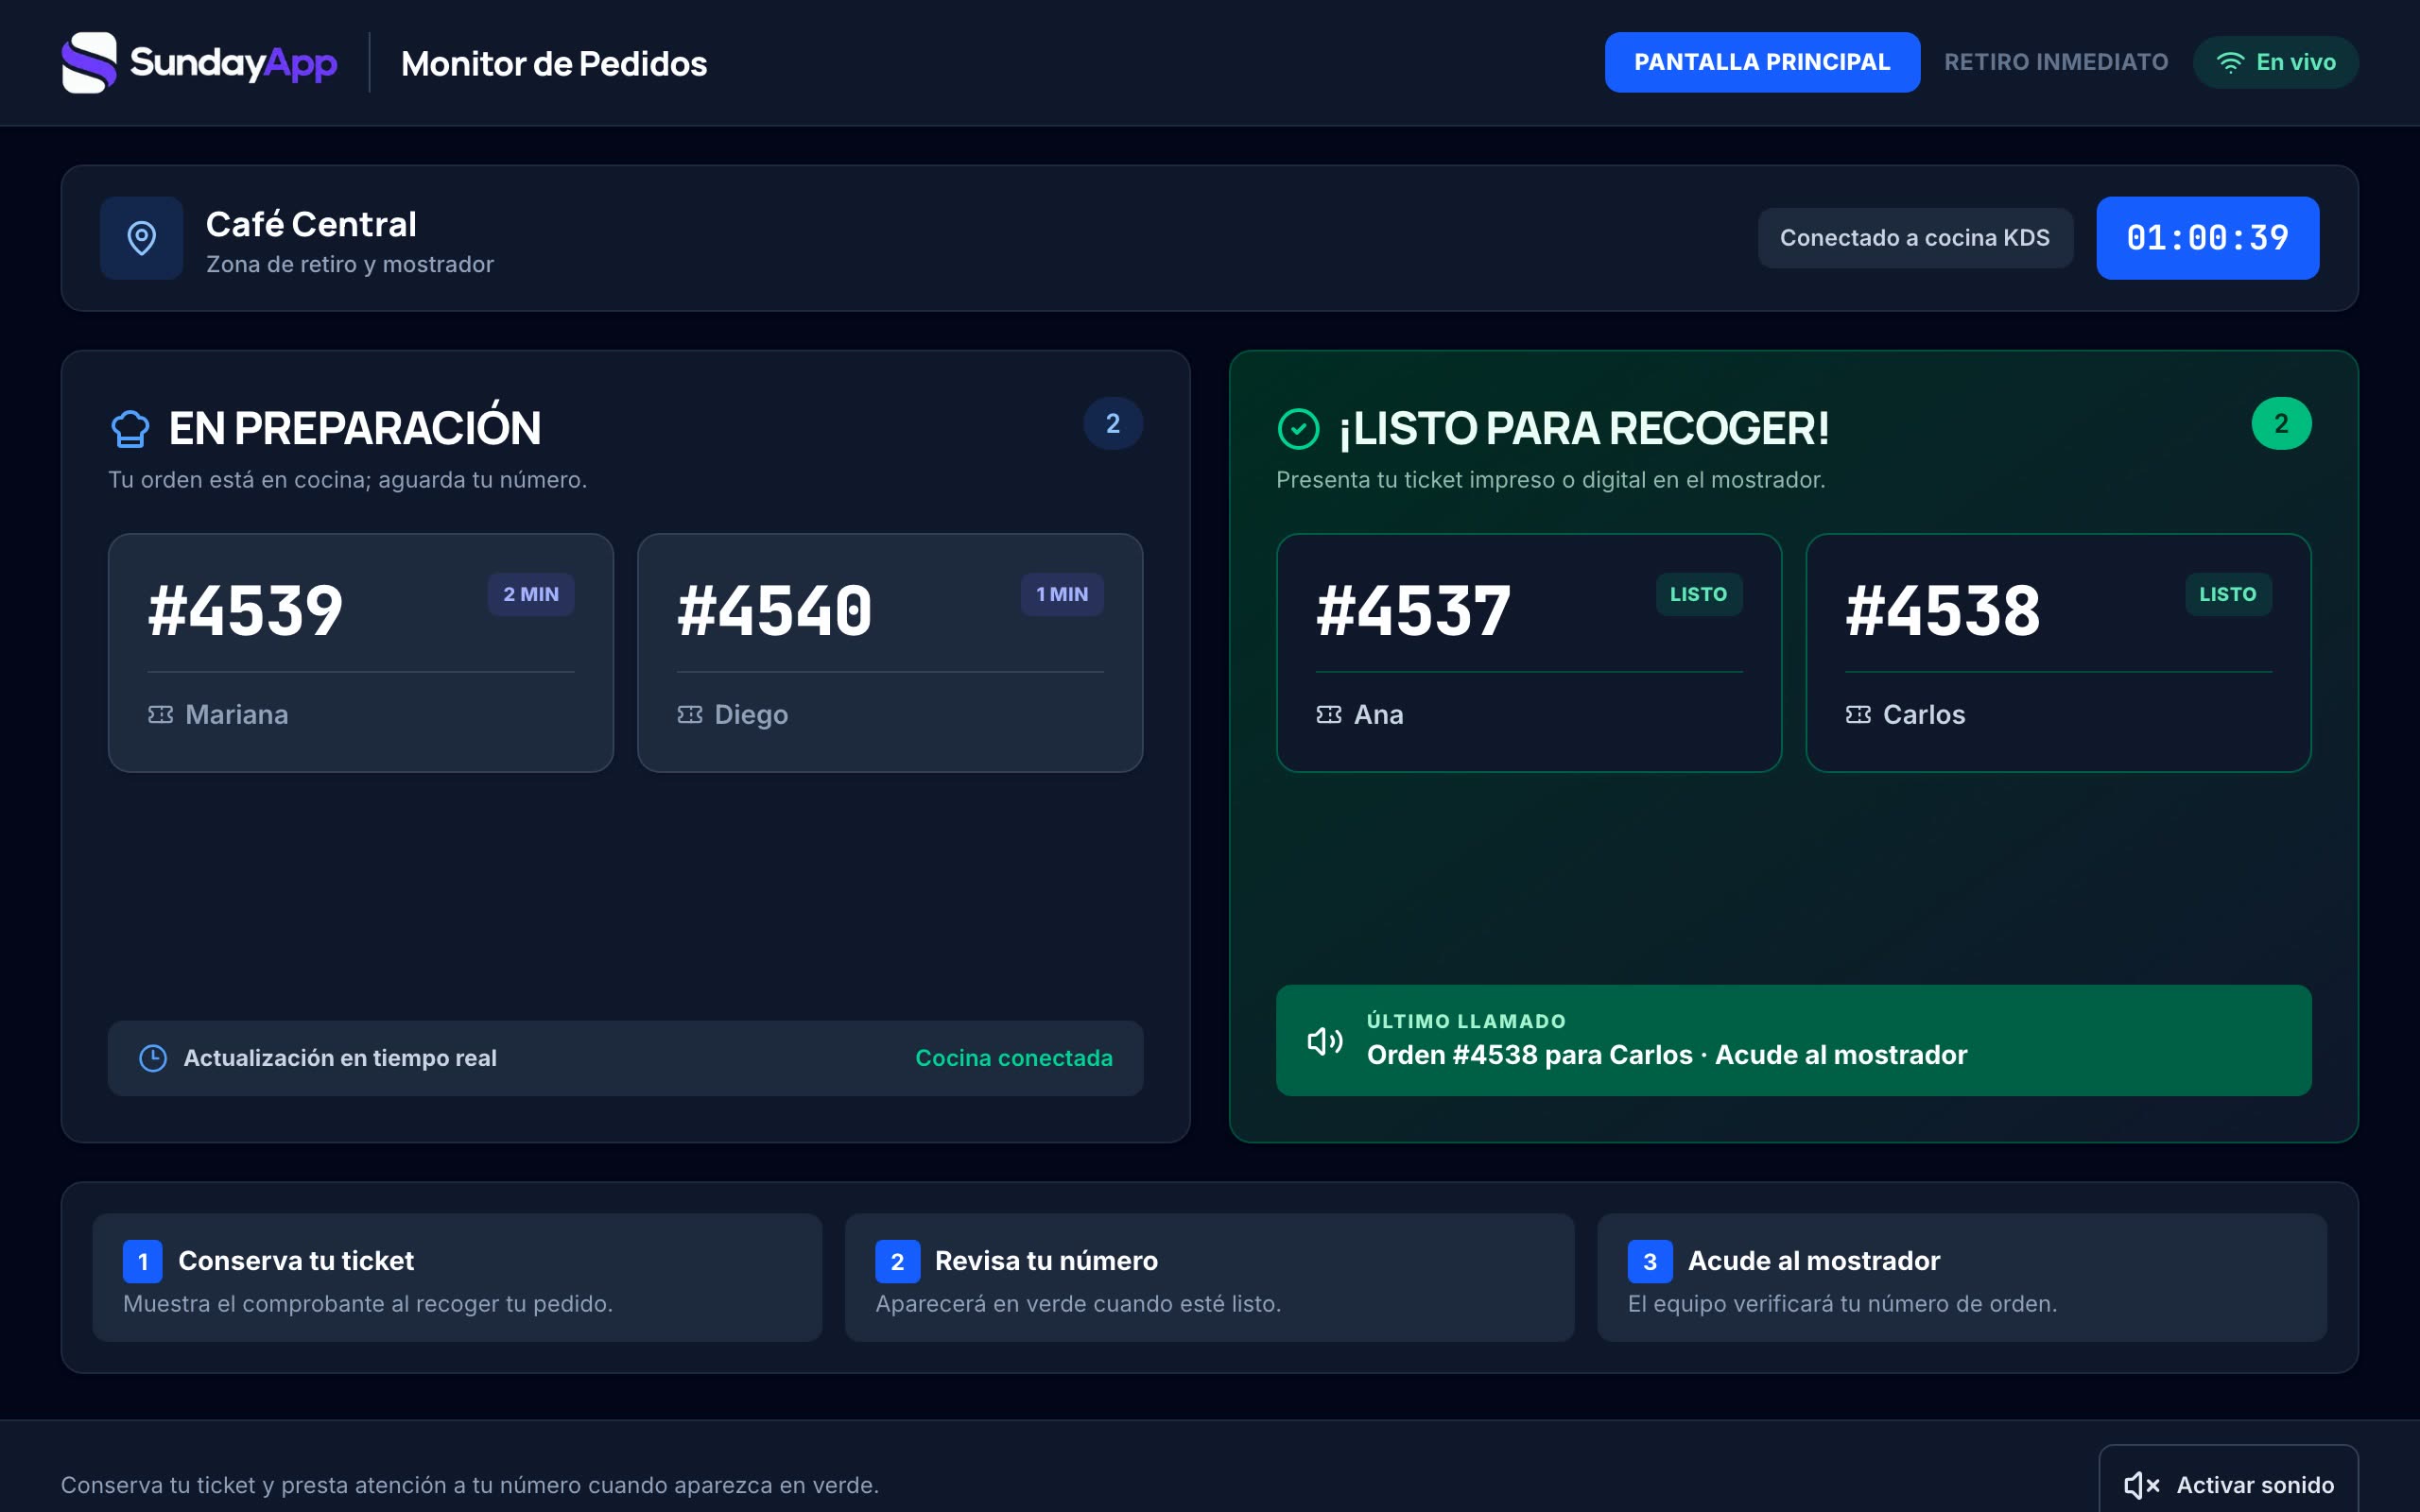Viewport: 2420px width, 1512px height.
Task: Click the clock icon by Actualización en tiempo real
Action: (153, 1058)
